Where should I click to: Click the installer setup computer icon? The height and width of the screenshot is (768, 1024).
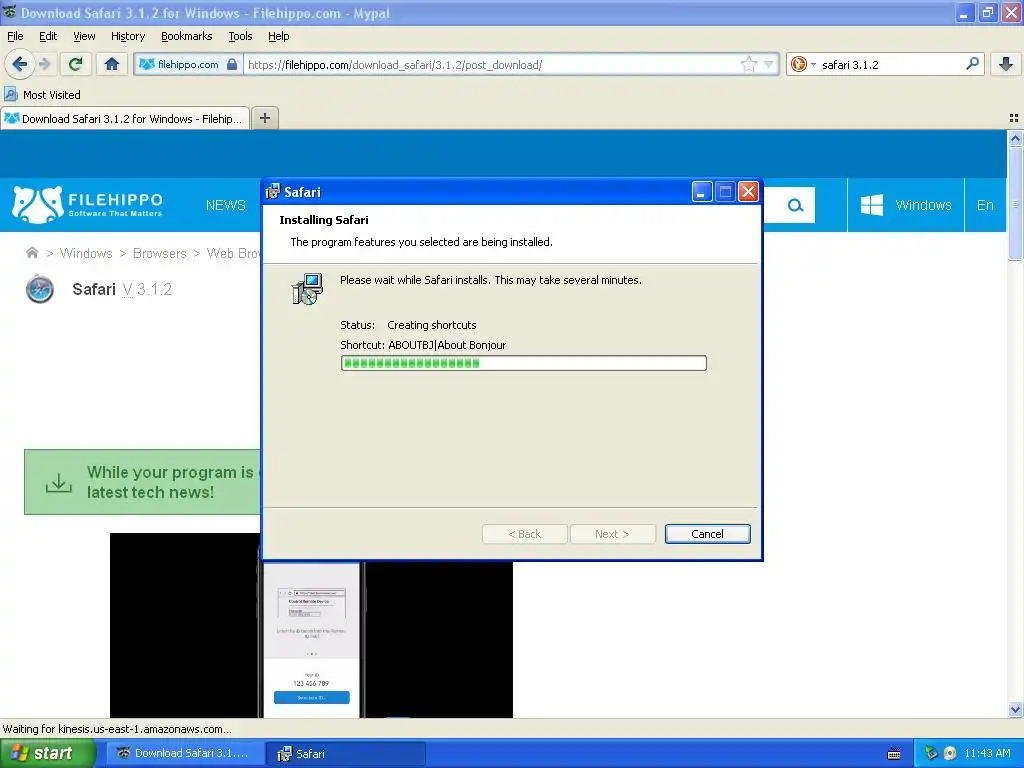pyautogui.click(x=307, y=289)
